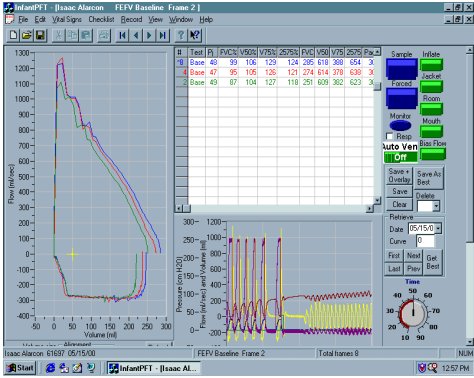The height and width of the screenshot is (378, 474).
Task: Open the Retrieve Date dropdown
Action: [438, 228]
